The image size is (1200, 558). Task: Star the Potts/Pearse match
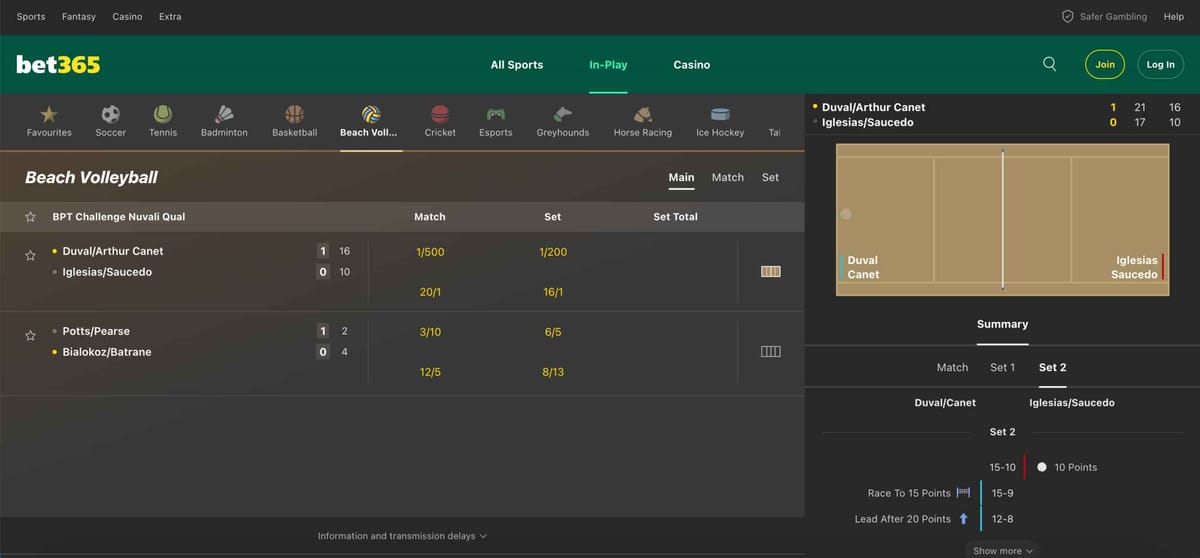(30, 336)
